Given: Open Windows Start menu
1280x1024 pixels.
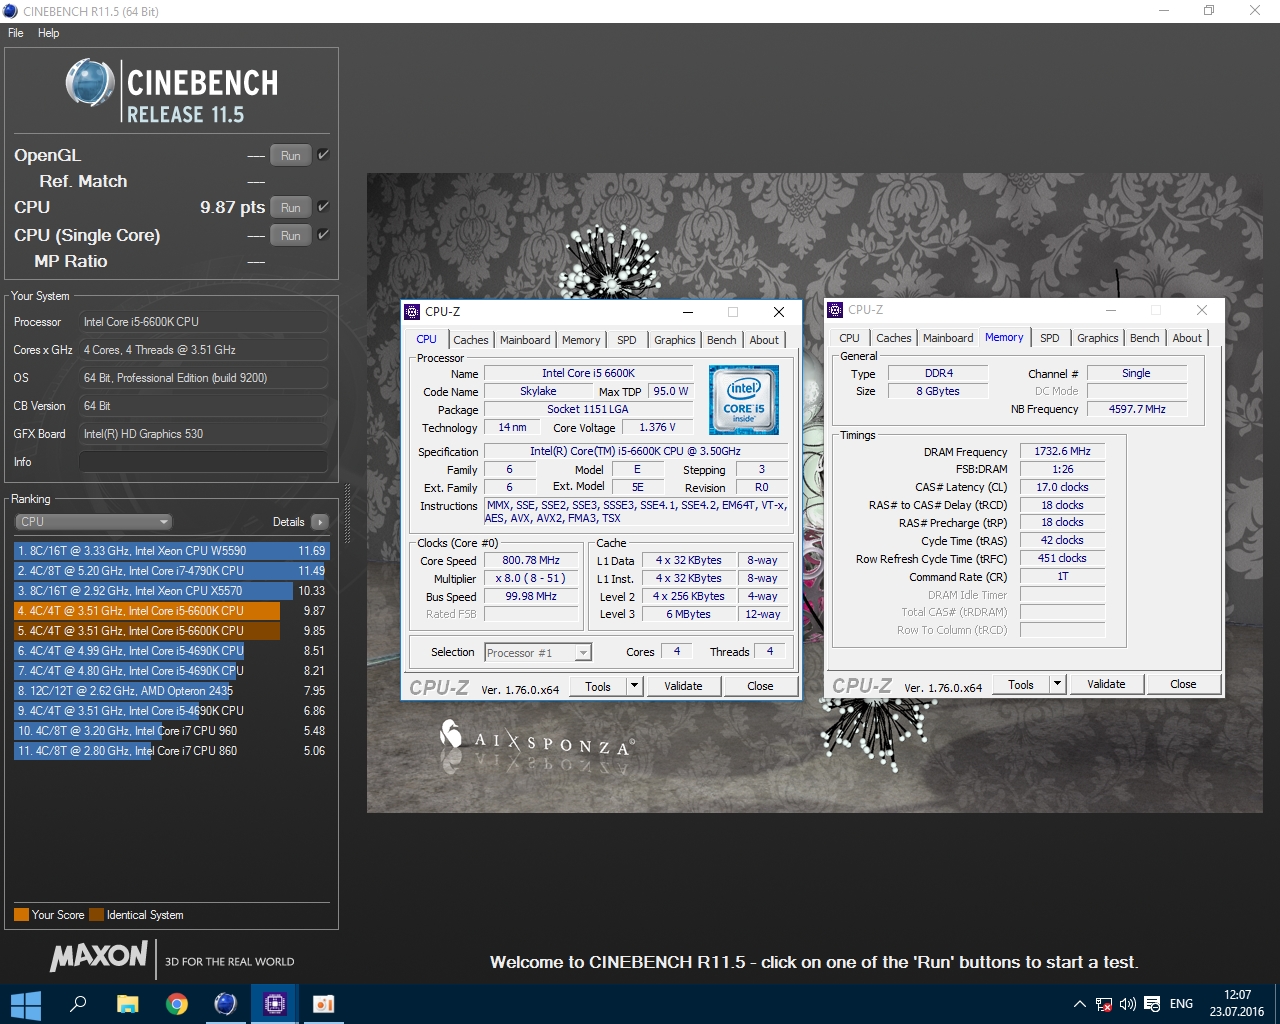Looking at the screenshot, I should (x=25, y=1004).
